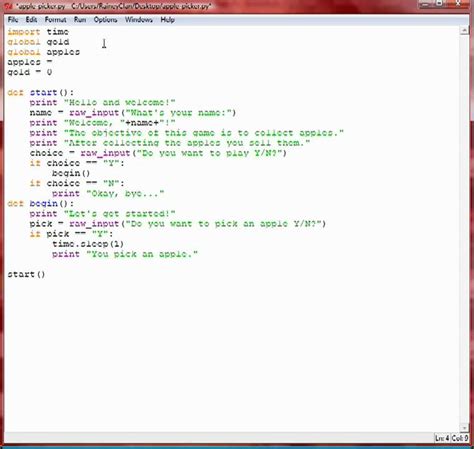Click on 'def begin():' definition line
The image size is (474, 449).
click(41, 203)
